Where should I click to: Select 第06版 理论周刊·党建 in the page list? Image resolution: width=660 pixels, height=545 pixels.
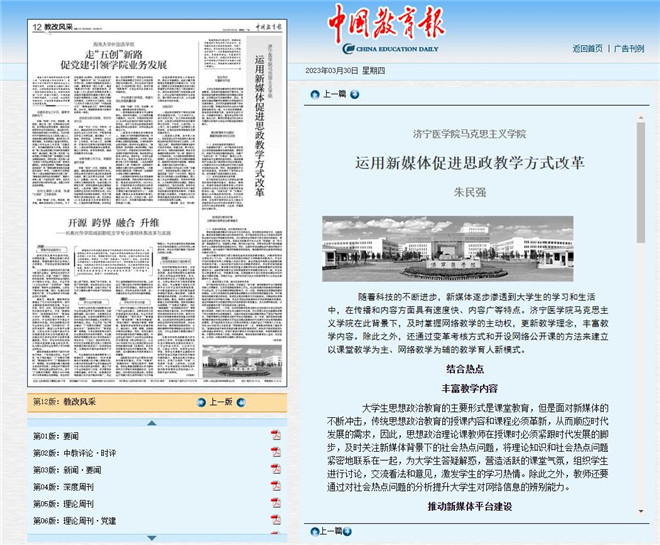(75, 519)
